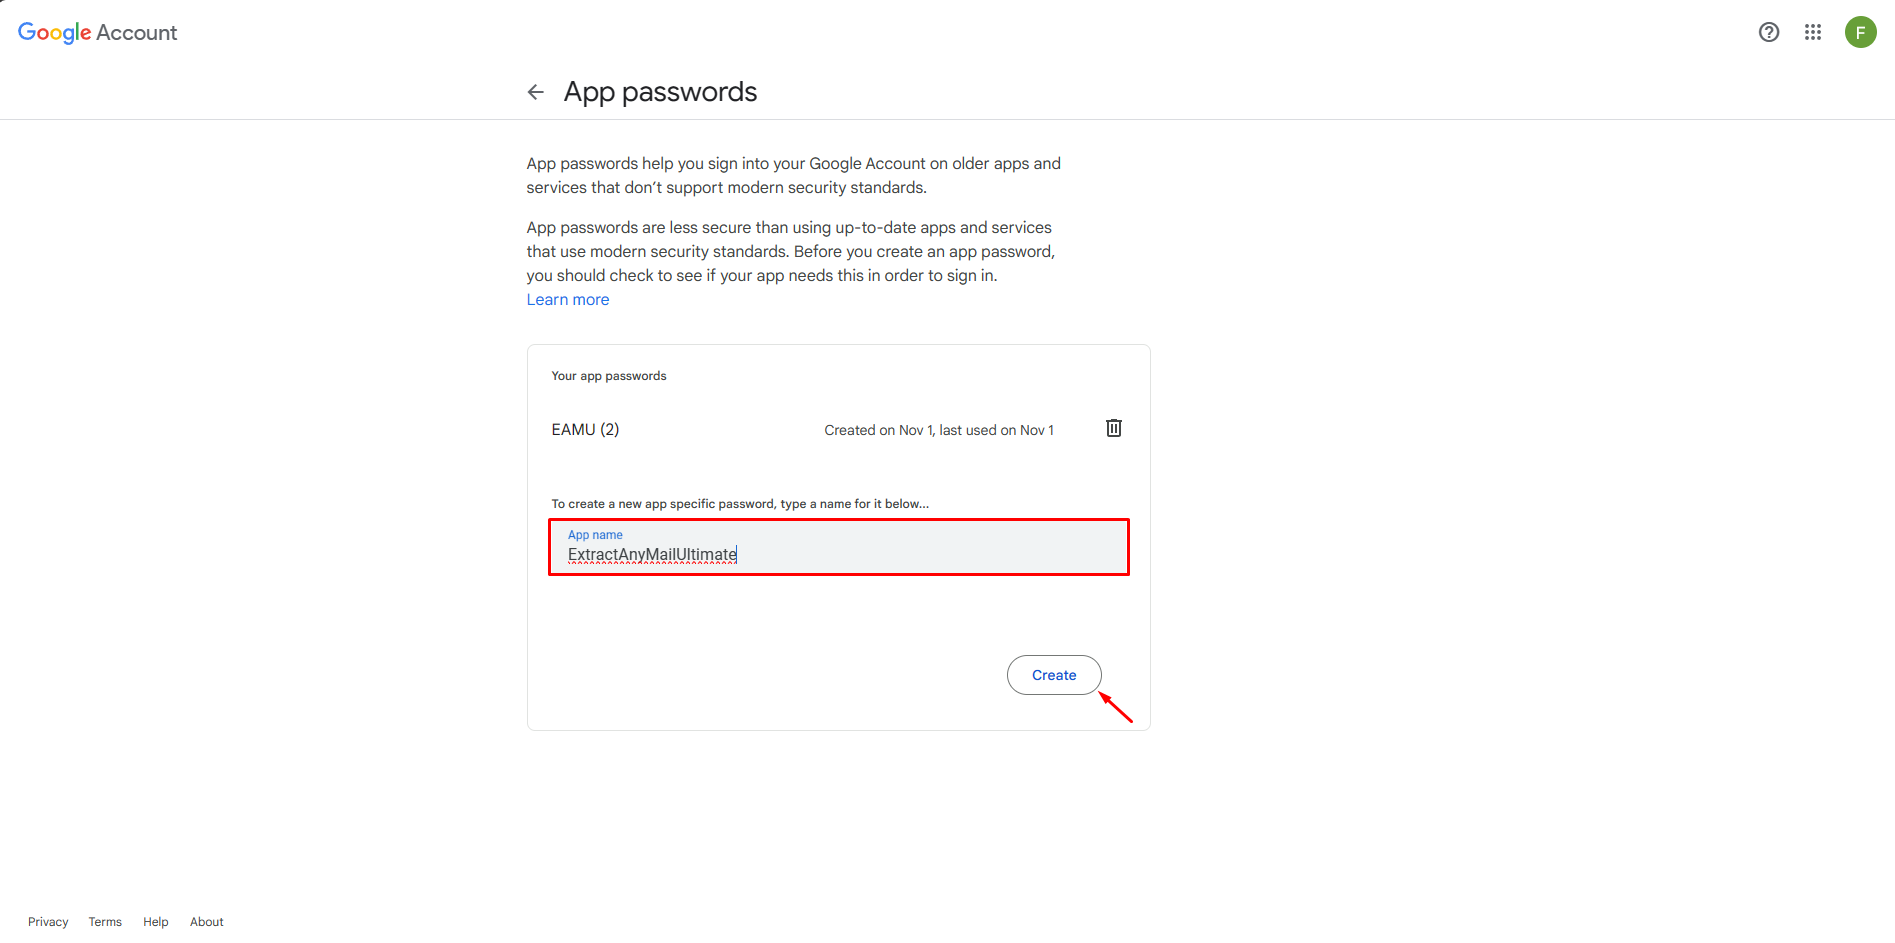Image resolution: width=1895 pixels, height=943 pixels.
Task: Click the green F profile avatar
Action: coord(1861,32)
